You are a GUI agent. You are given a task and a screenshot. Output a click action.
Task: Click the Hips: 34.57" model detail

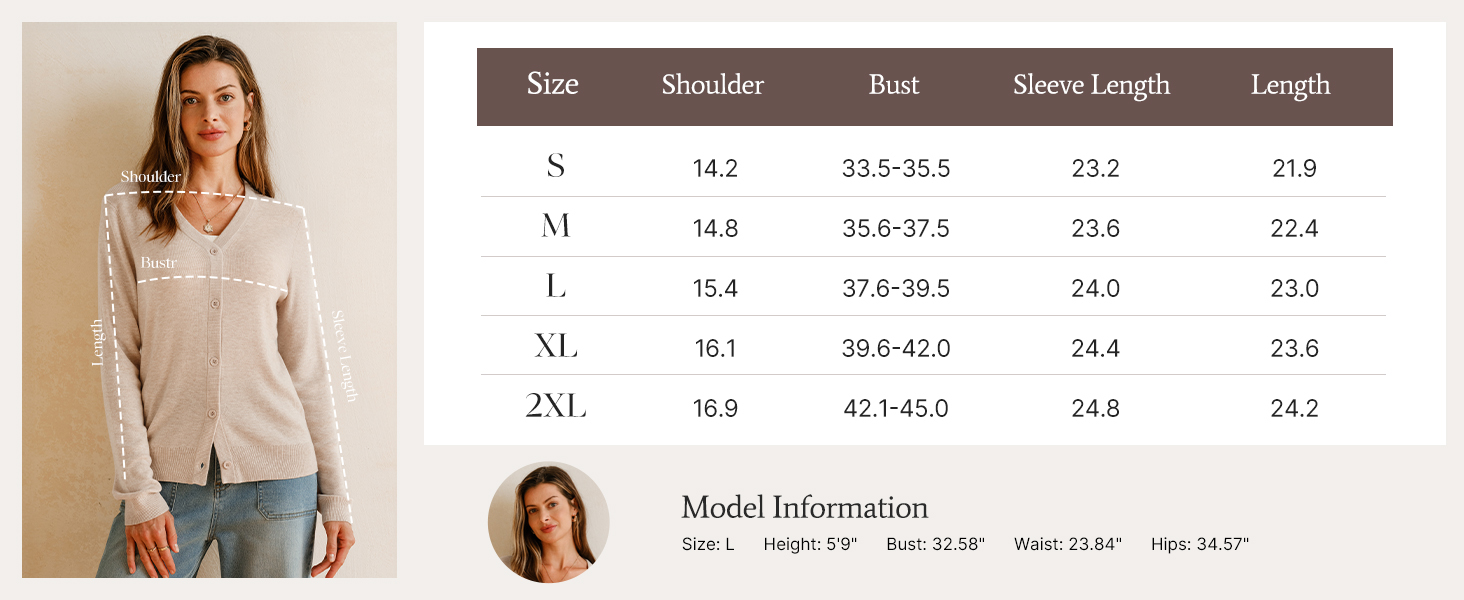click(1199, 544)
